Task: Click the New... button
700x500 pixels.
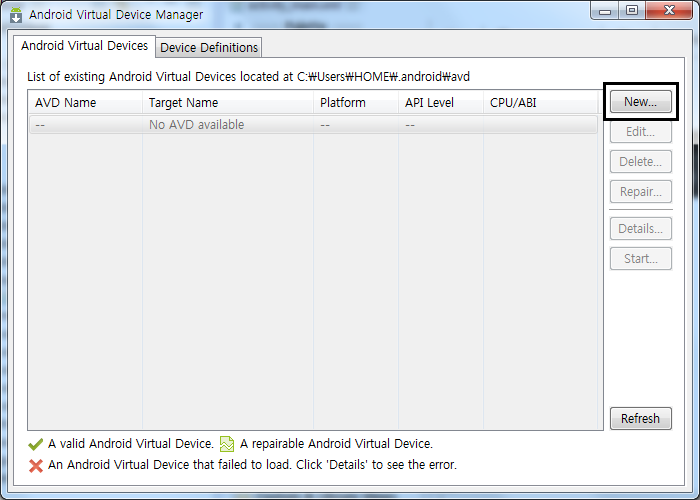Action: coord(641,102)
